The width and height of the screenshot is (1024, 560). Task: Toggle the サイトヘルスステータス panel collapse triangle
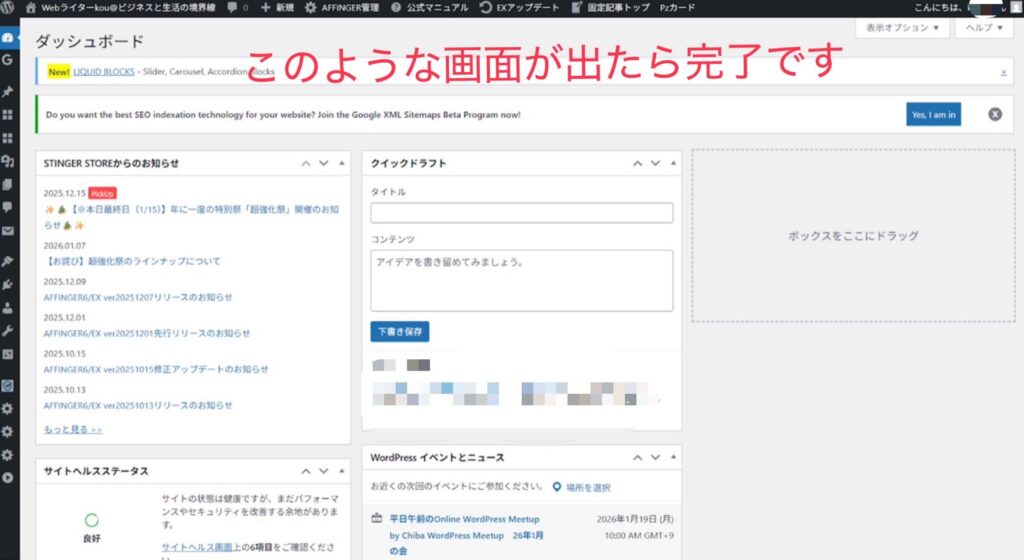click(x=342, y=471)
